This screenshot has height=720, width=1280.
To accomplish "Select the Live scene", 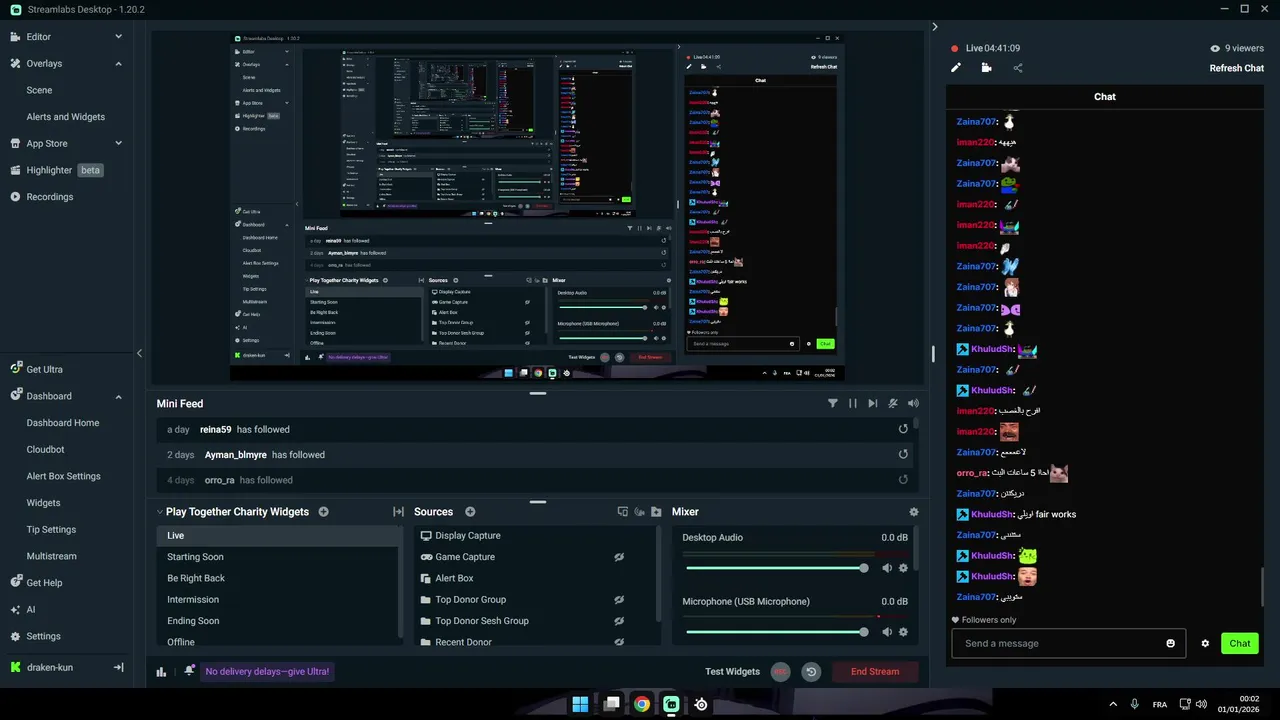I will point(279,536).
